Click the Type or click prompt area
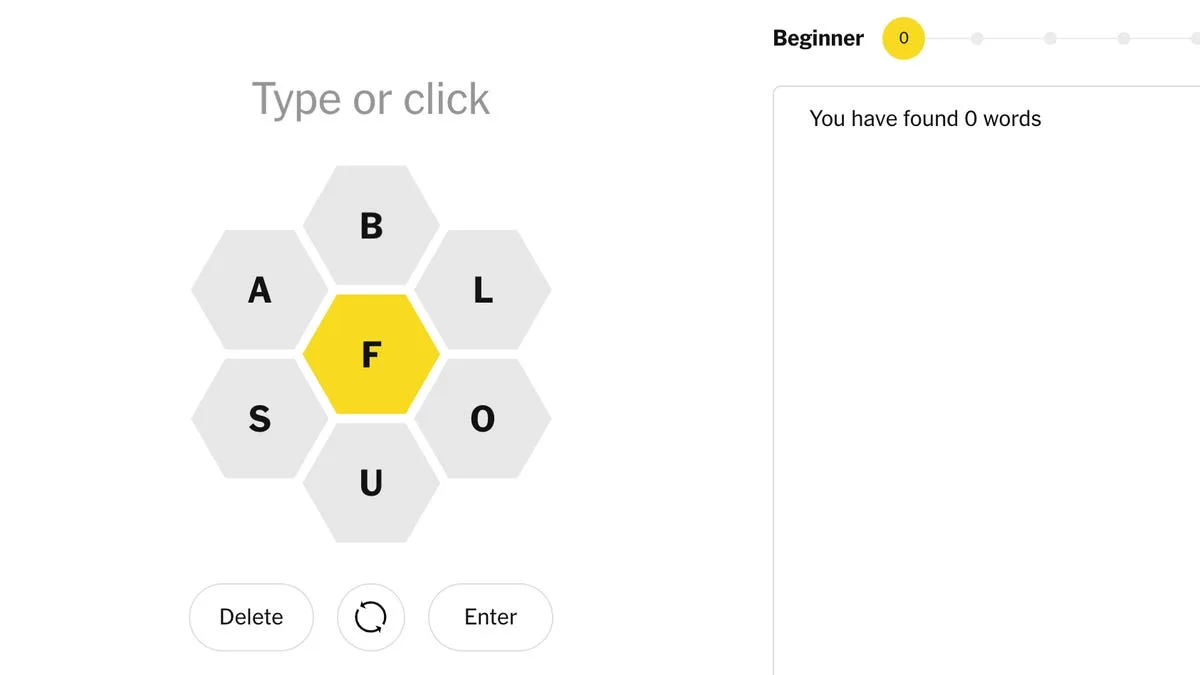The image size is (1200, 675). pos(371,98)
